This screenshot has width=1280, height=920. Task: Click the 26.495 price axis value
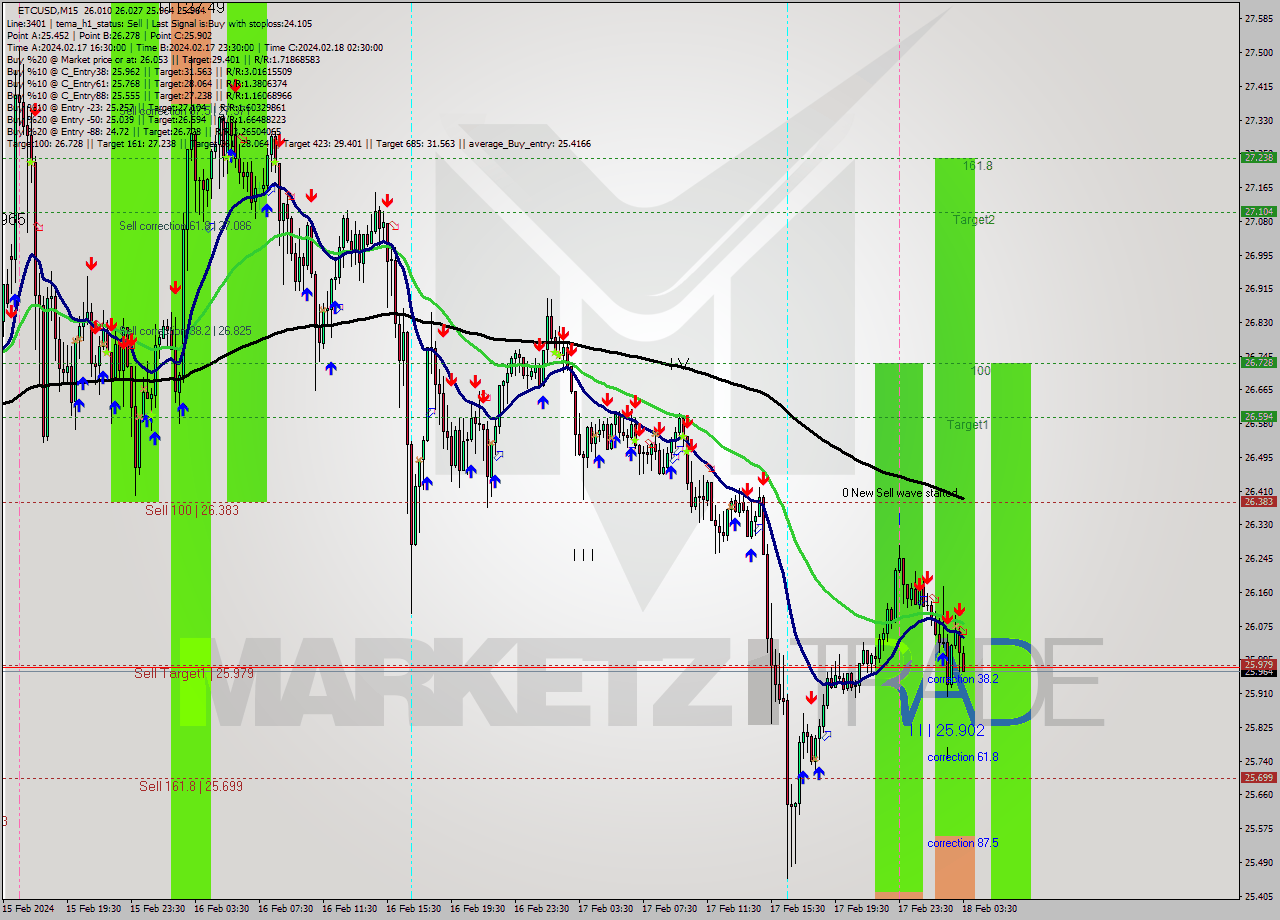click(x=1258, y=457)
